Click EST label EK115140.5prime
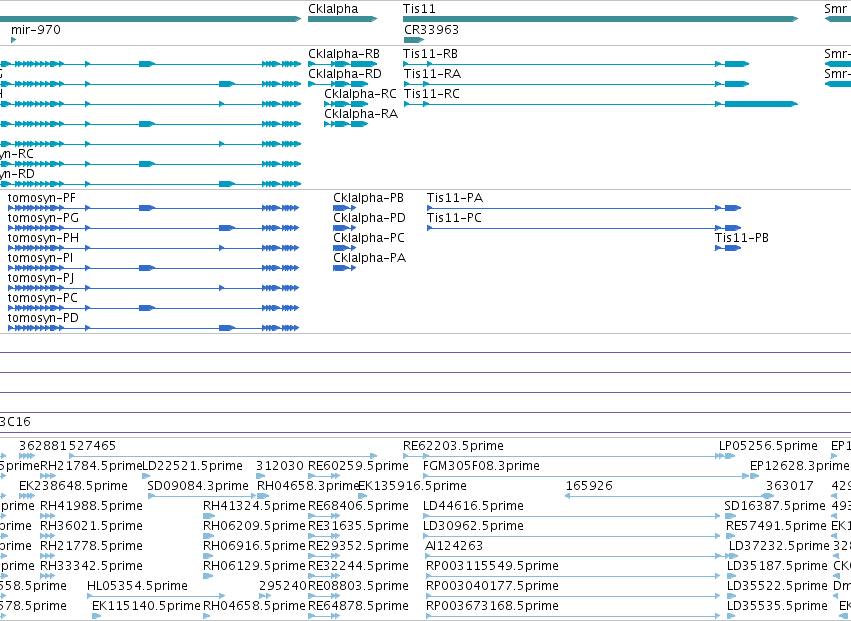Screen dimensions: 851x621 [147, 606]
